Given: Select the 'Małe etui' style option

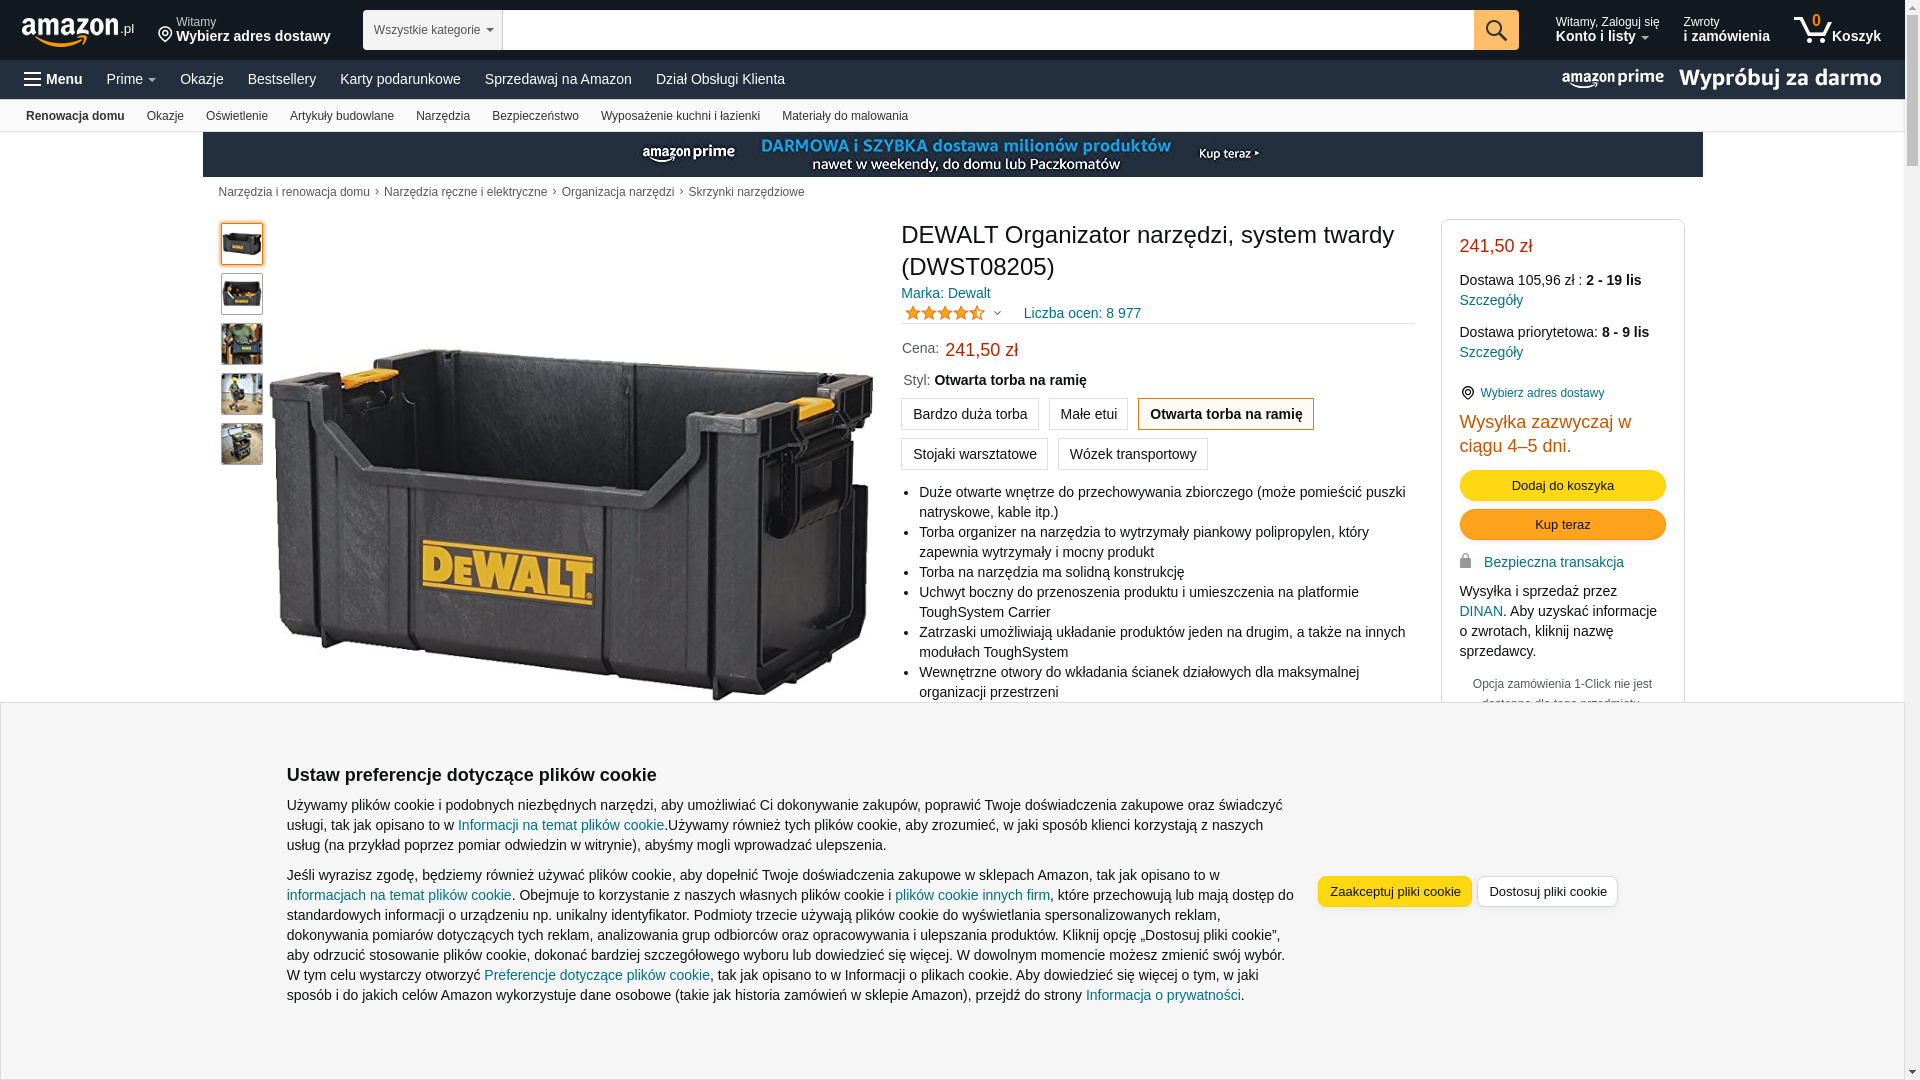Looking at the screenshot, I should 1088,414.
